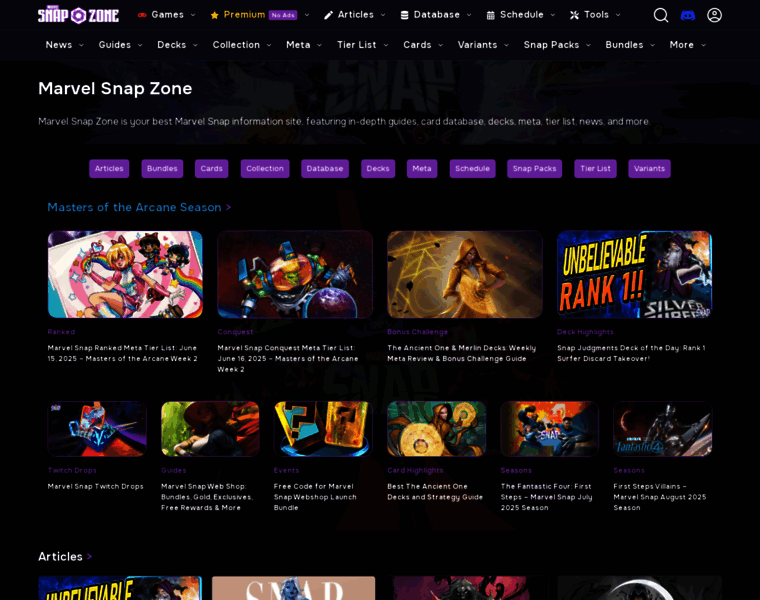Expand the Guides submenu chevron
The height and width of the screenshot is (600, 760).
point(140,45)
